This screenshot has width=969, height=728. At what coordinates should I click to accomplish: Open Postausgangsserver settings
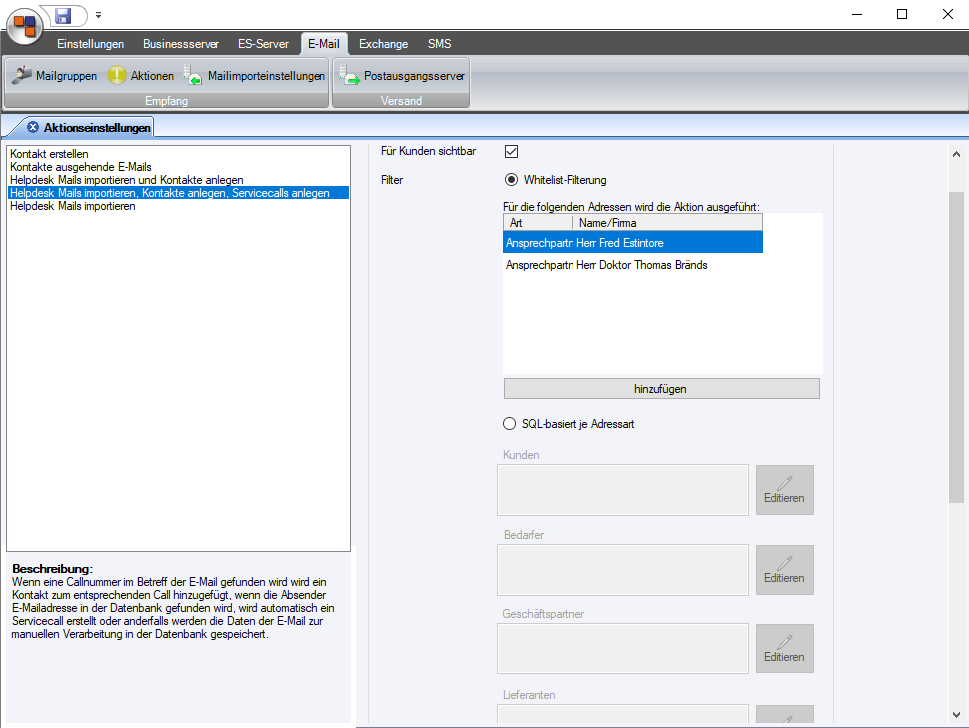402,76
